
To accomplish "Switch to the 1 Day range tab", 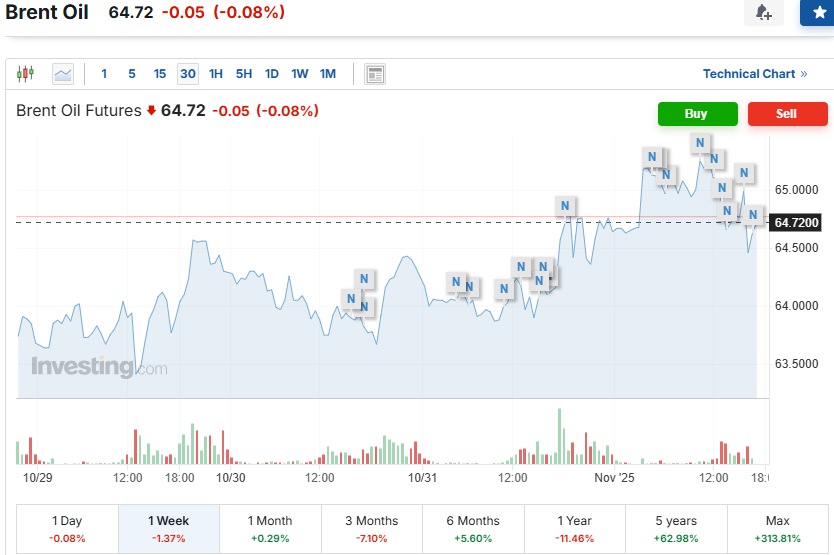I will point(67,529).
